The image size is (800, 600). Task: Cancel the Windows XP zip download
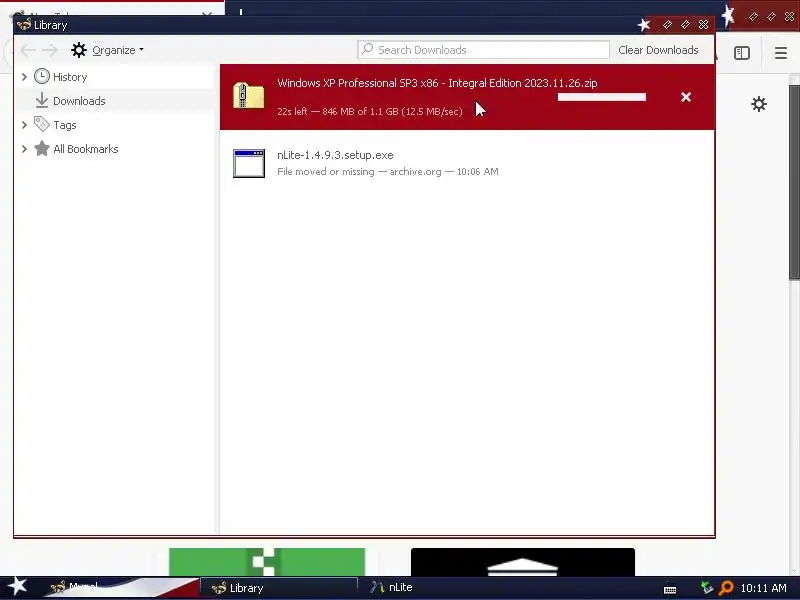(686, 97)
